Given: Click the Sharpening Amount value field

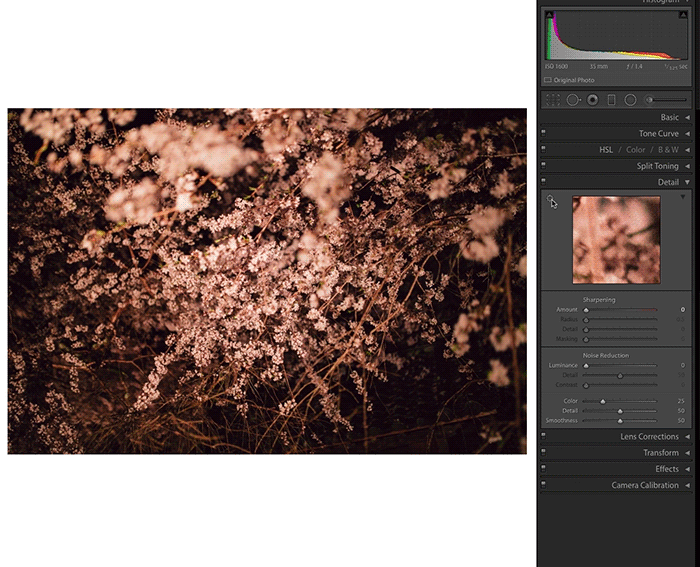Looking at the screenshot, I should pos(683,309).
